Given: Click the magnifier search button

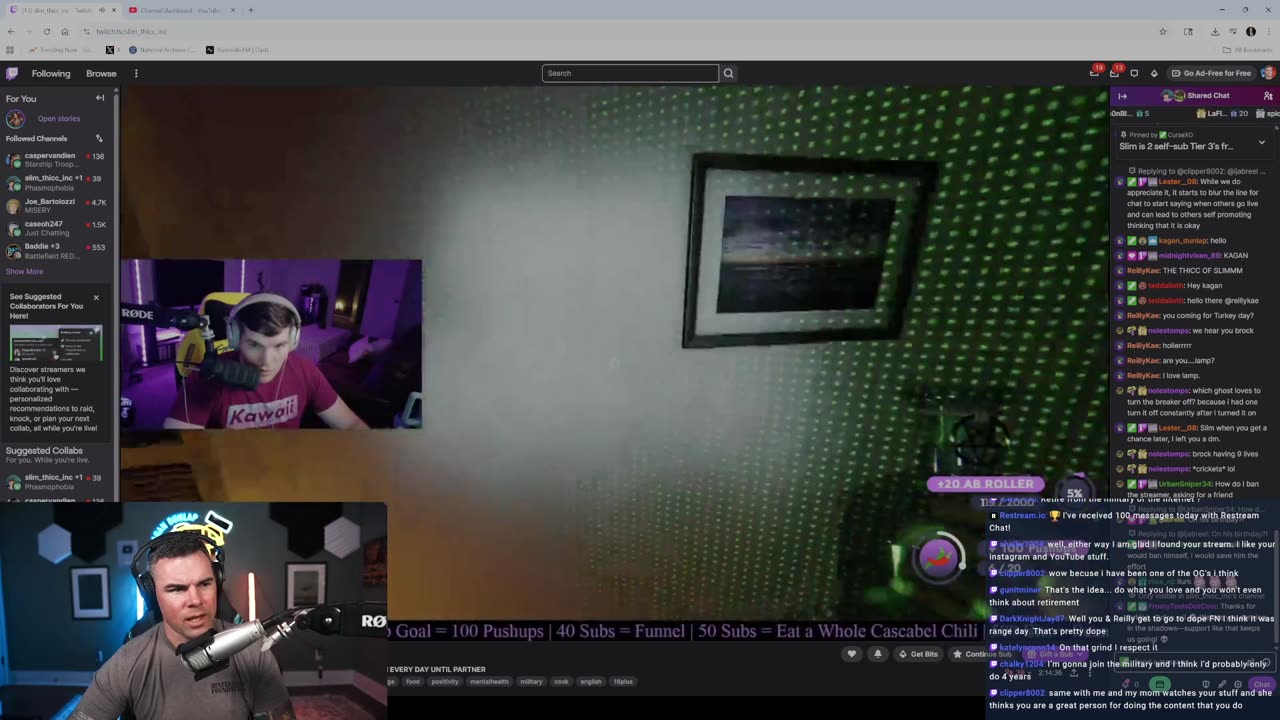Looking at the screenshot, I should [x=728, y=73].
